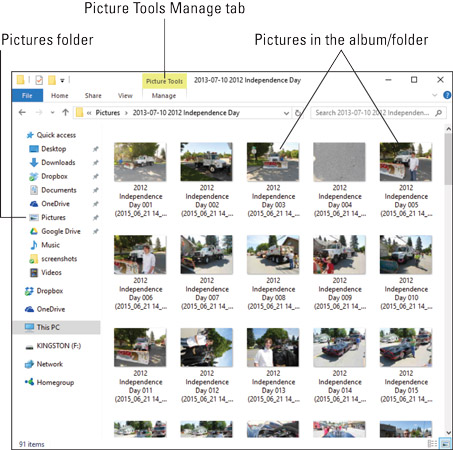The height and width of the screenshot is (450, 453).
Task: Go up one folder level arrow
Action: (65, 112)
